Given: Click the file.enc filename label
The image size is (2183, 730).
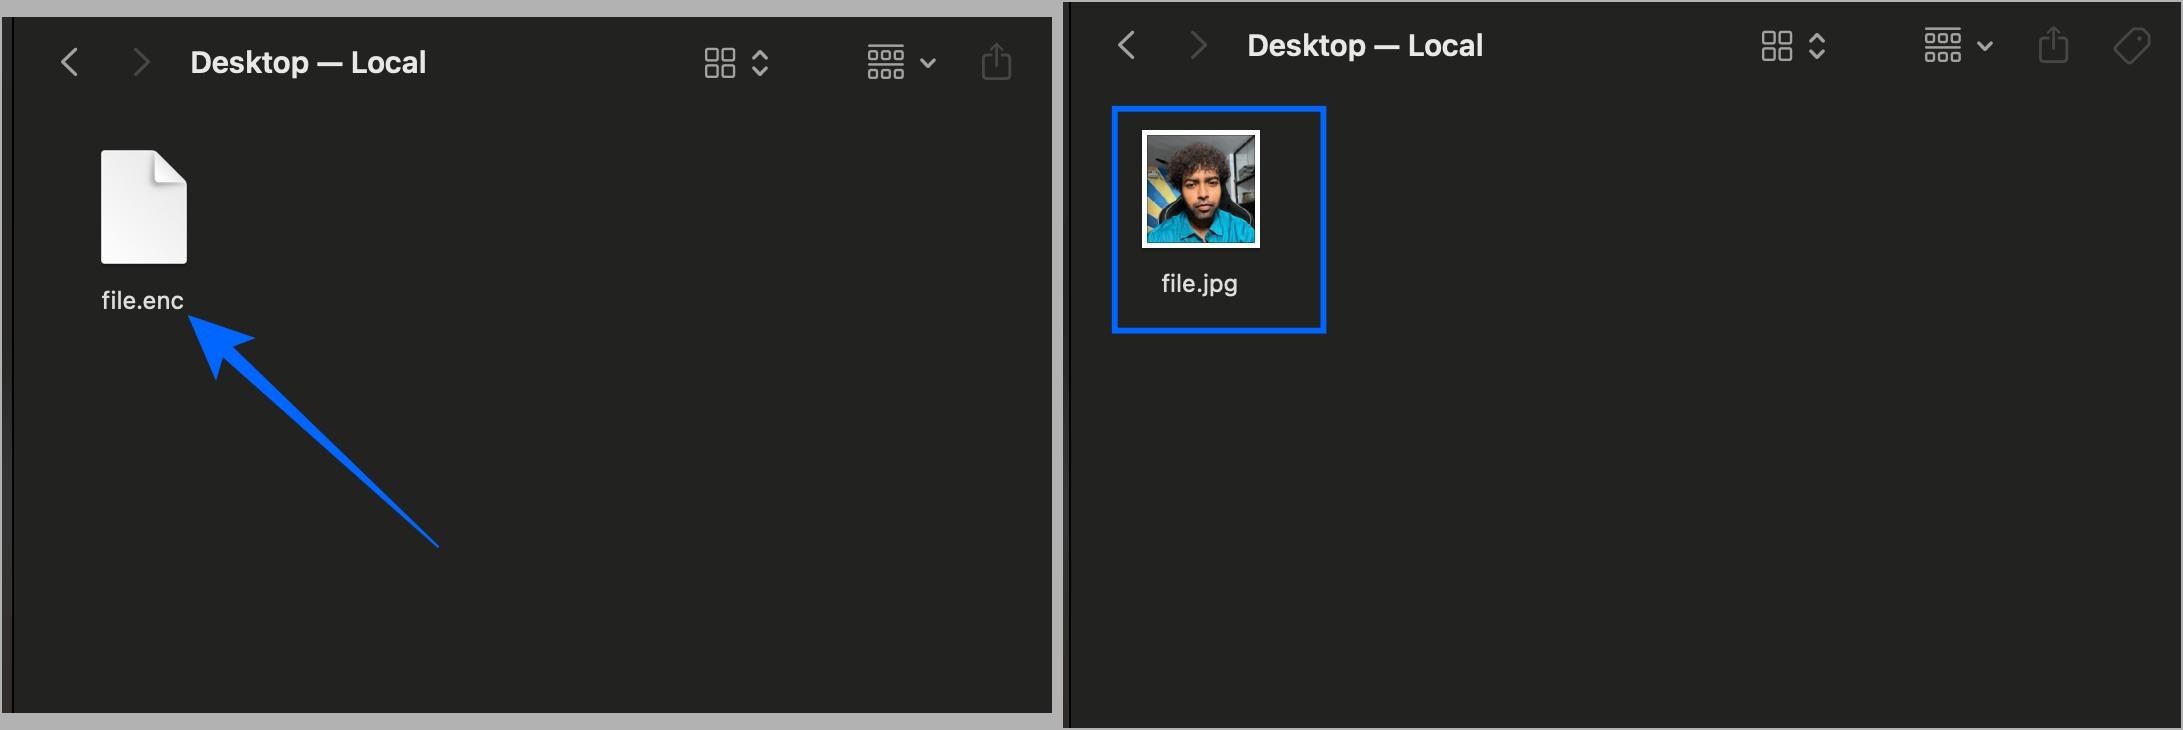Looking at the screenshot, I should point(142,301).
